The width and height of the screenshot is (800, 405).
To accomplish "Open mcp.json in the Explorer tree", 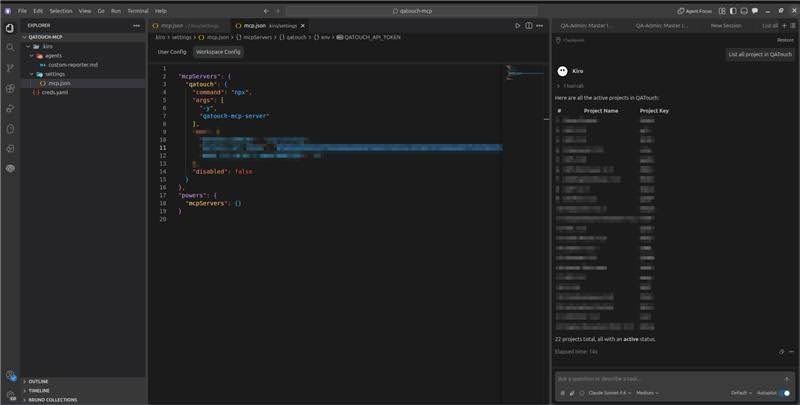I will pyautogui.click(x=59, y=83).
